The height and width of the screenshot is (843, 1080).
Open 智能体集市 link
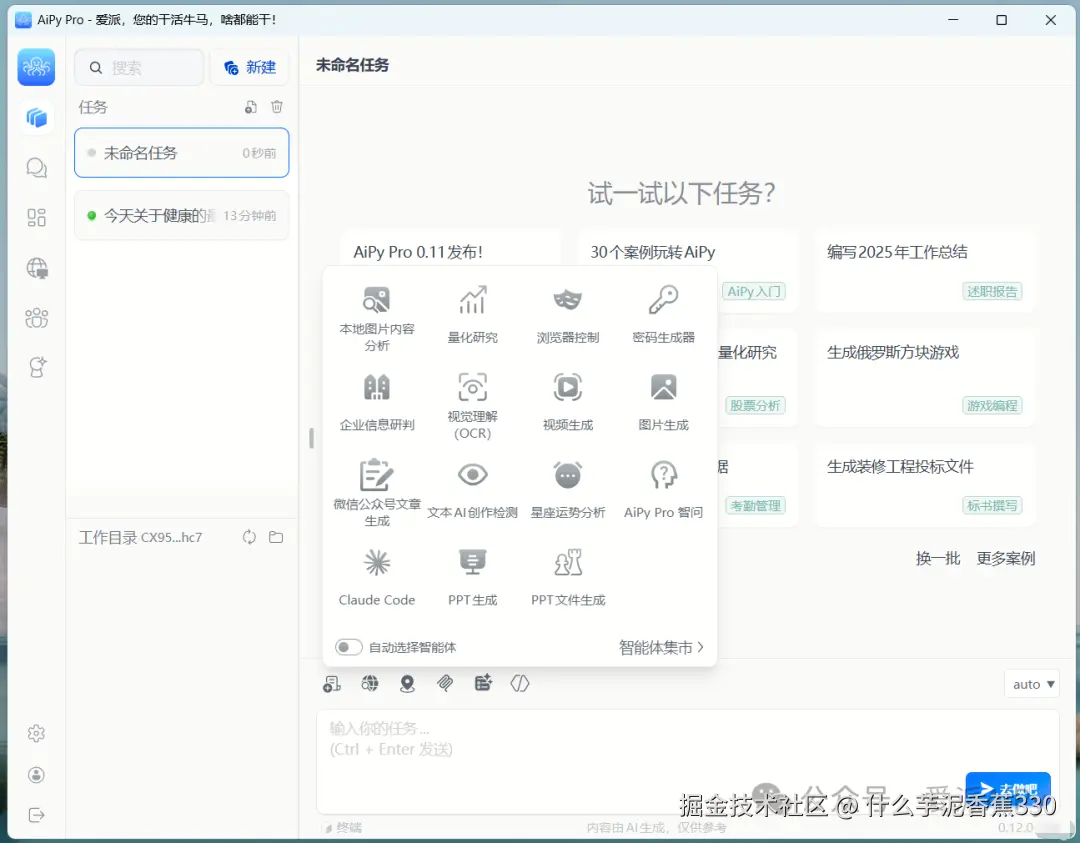point(661,647)
